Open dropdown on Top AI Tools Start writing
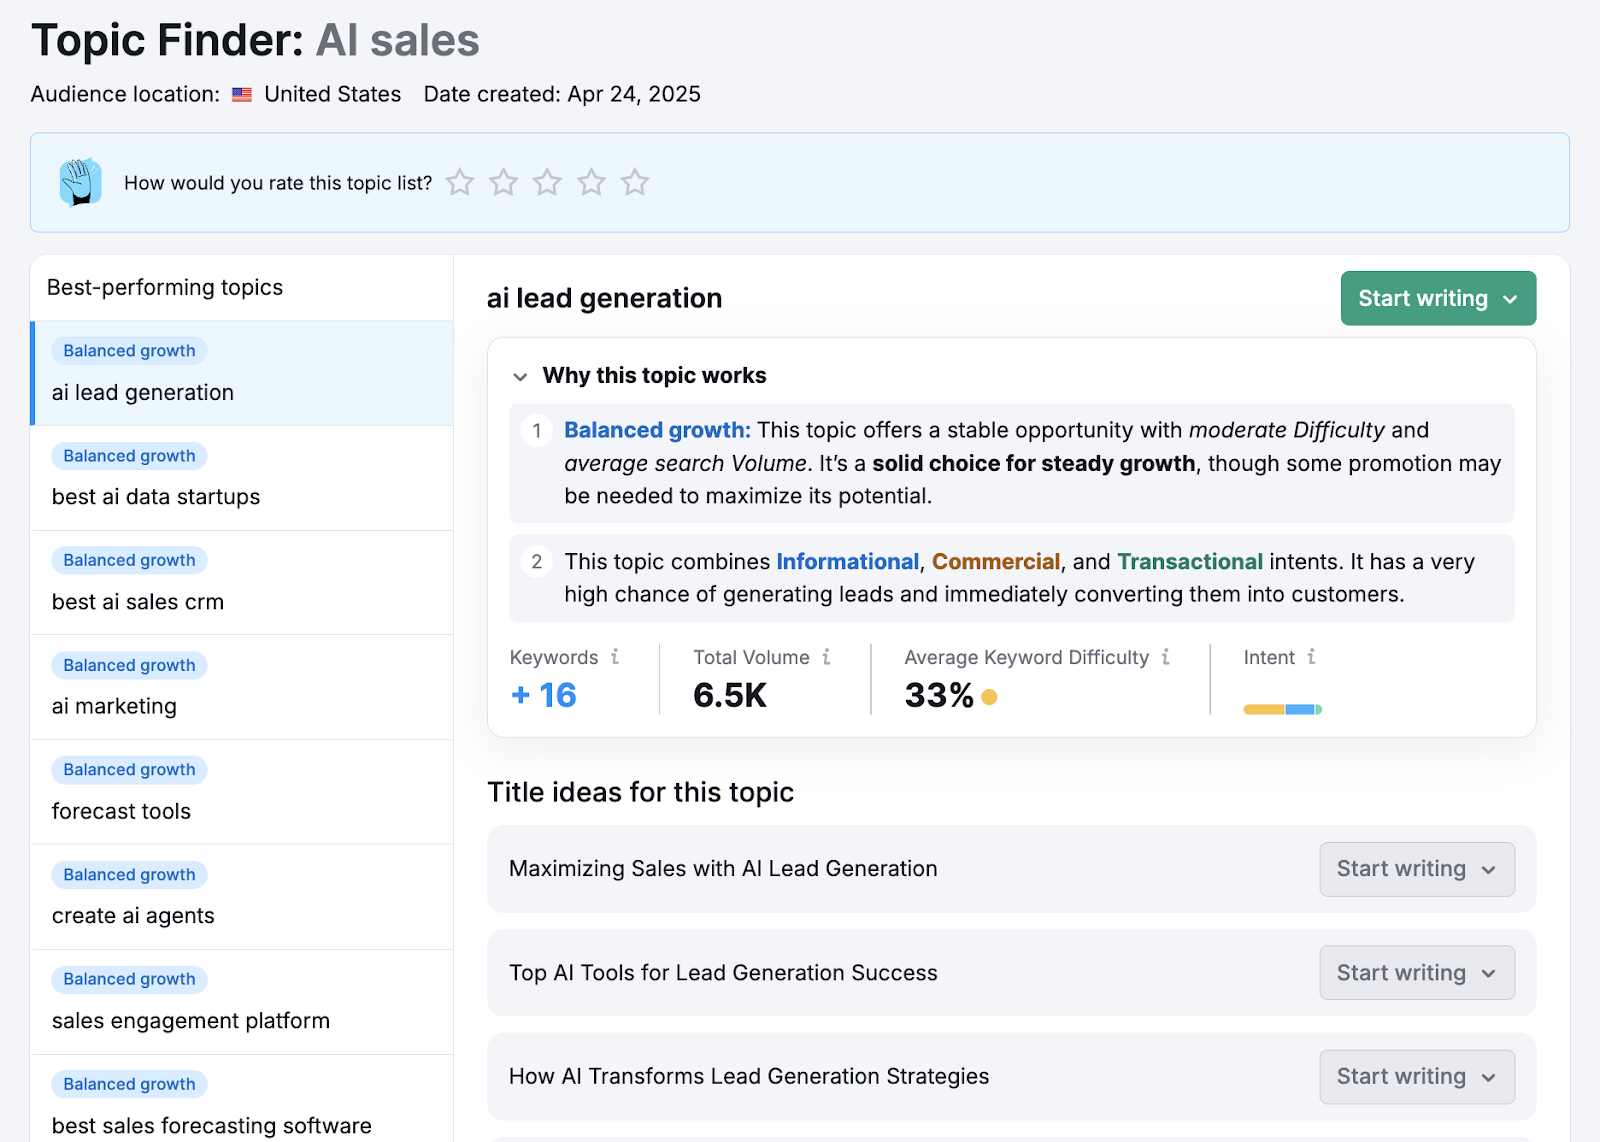 pyautogui.click(x=1487, y=972)
